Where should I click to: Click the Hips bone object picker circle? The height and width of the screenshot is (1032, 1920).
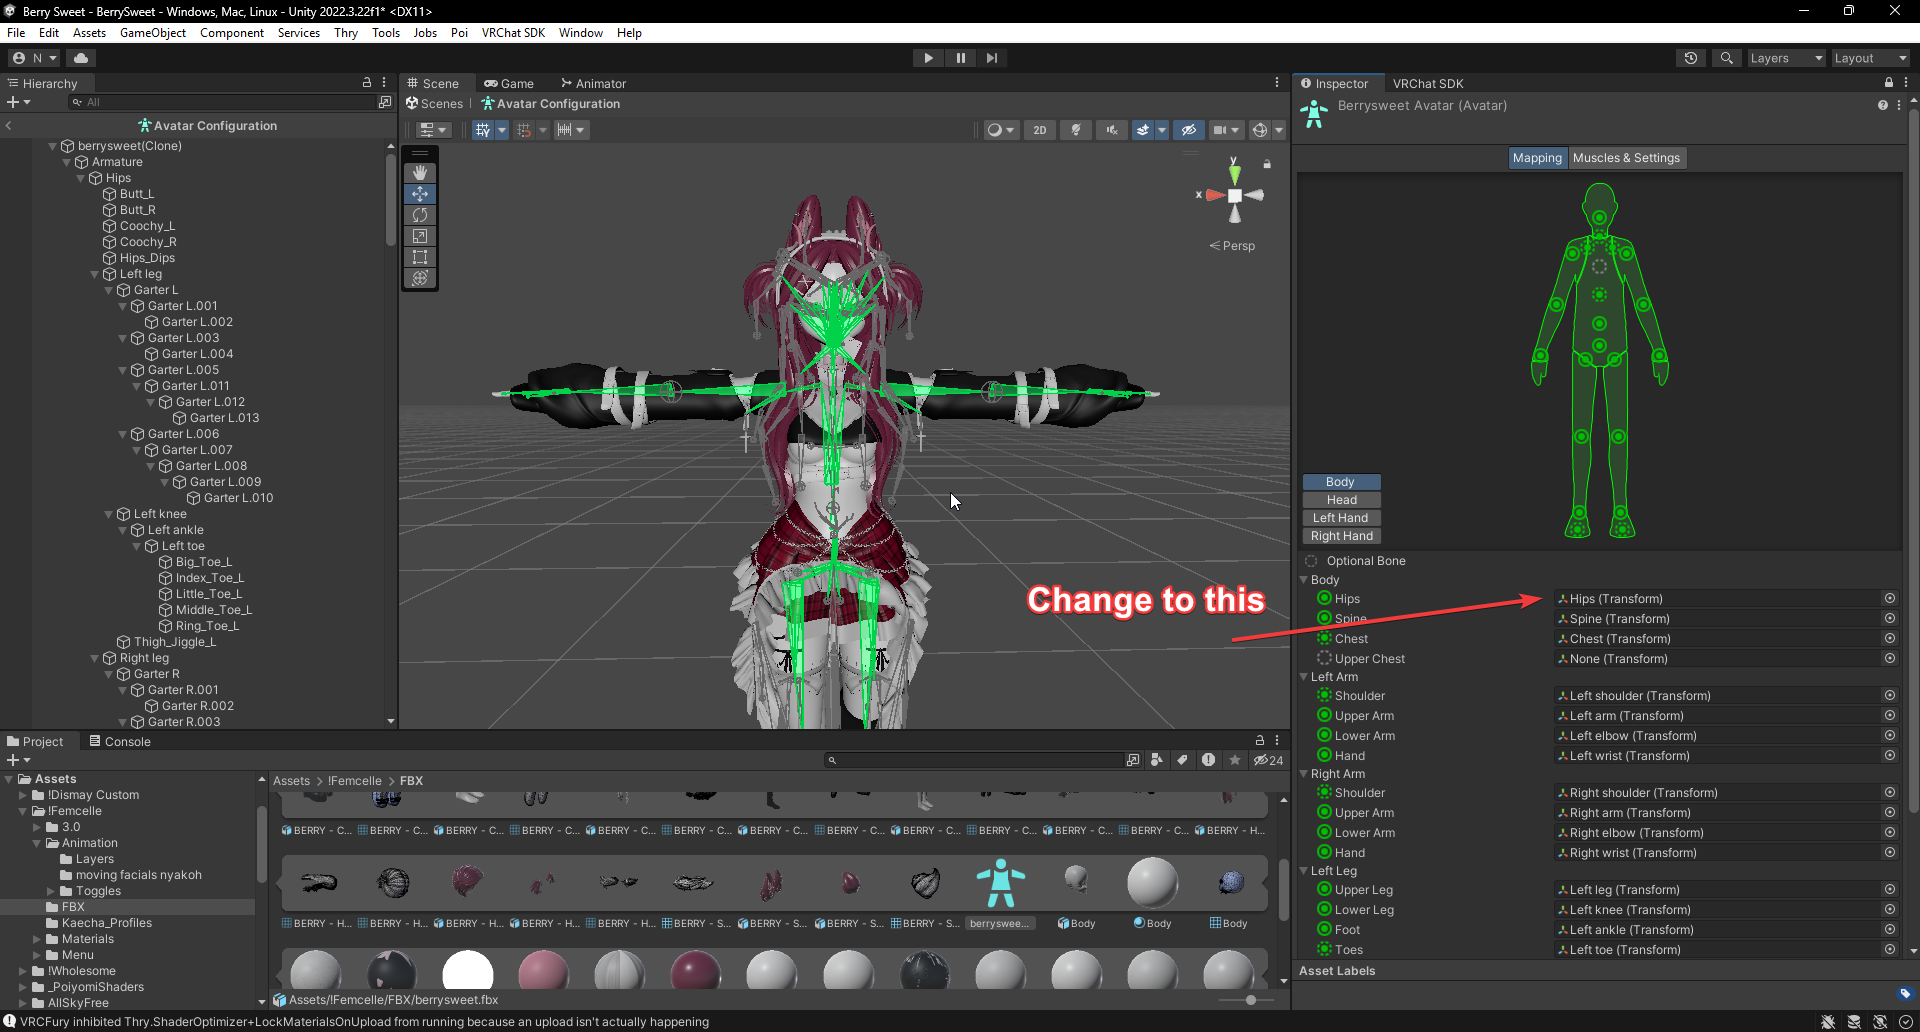pyautogui.click(x=1890, y=598)
